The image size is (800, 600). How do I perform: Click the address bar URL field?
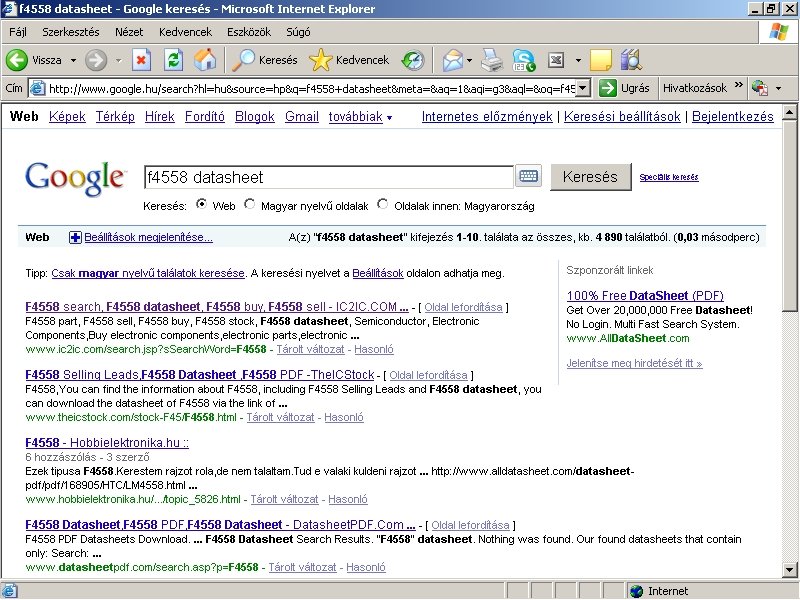311,89
